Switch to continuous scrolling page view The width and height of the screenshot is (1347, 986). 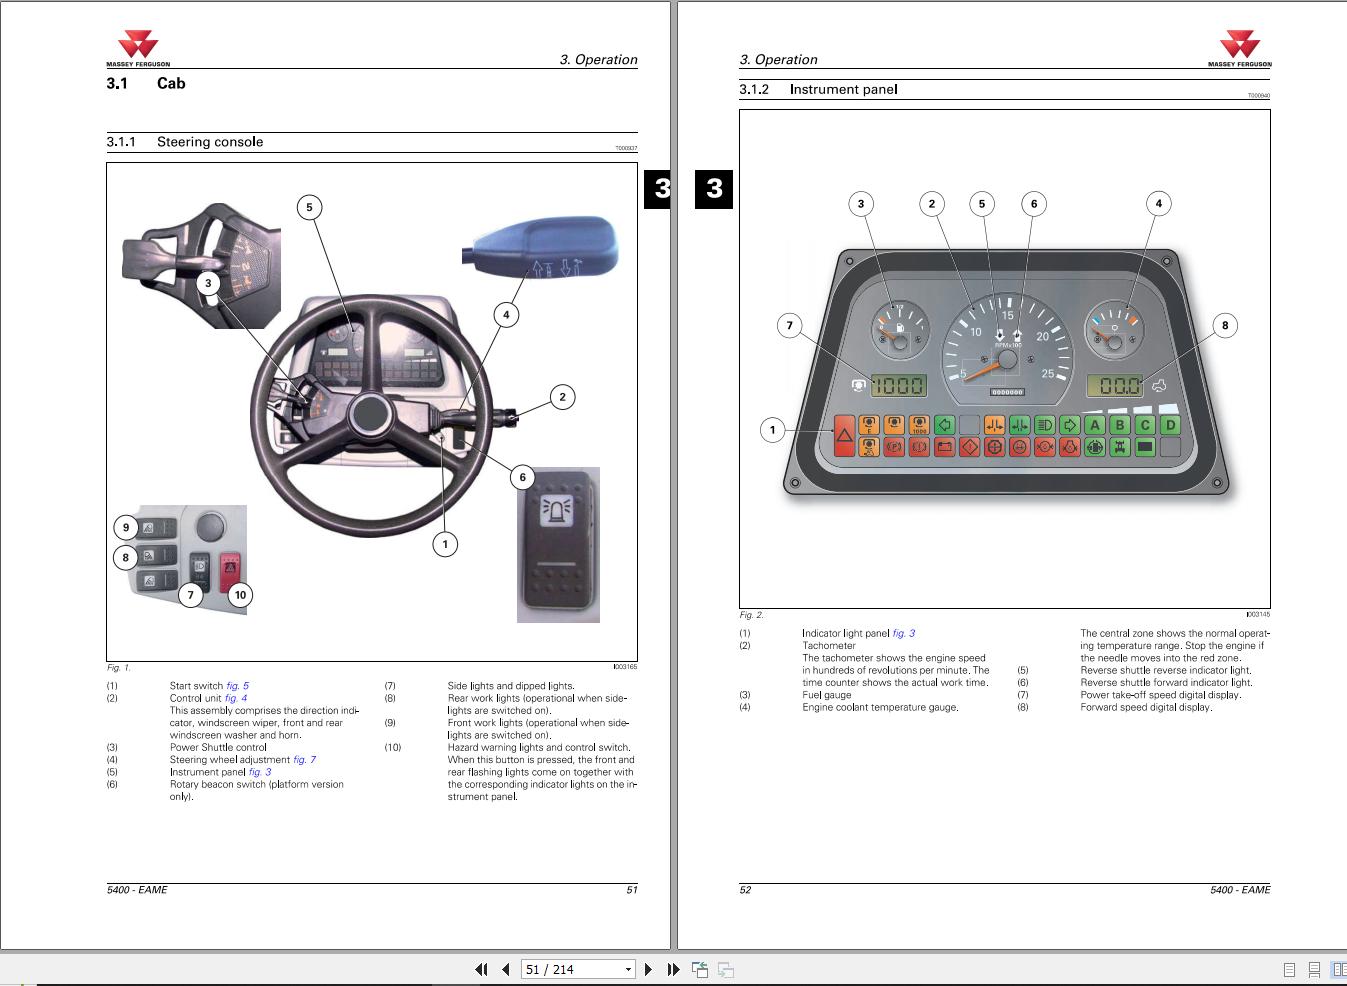click(1314, 969)
